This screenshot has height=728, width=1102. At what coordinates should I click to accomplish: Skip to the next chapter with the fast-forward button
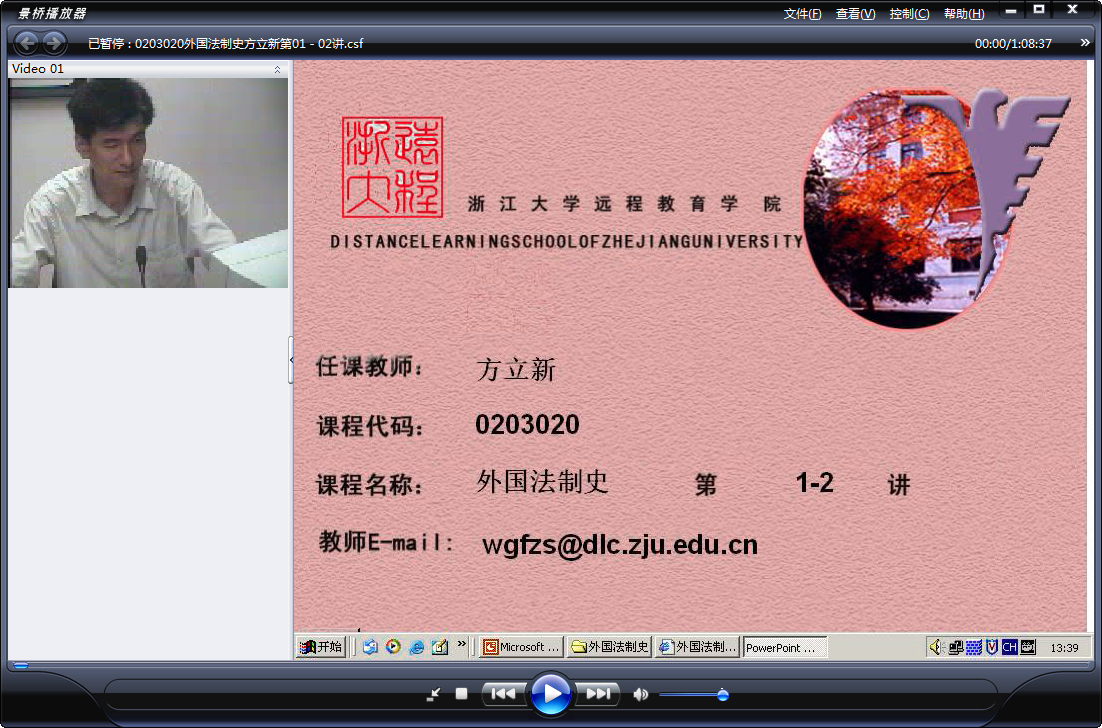(598, 694)
